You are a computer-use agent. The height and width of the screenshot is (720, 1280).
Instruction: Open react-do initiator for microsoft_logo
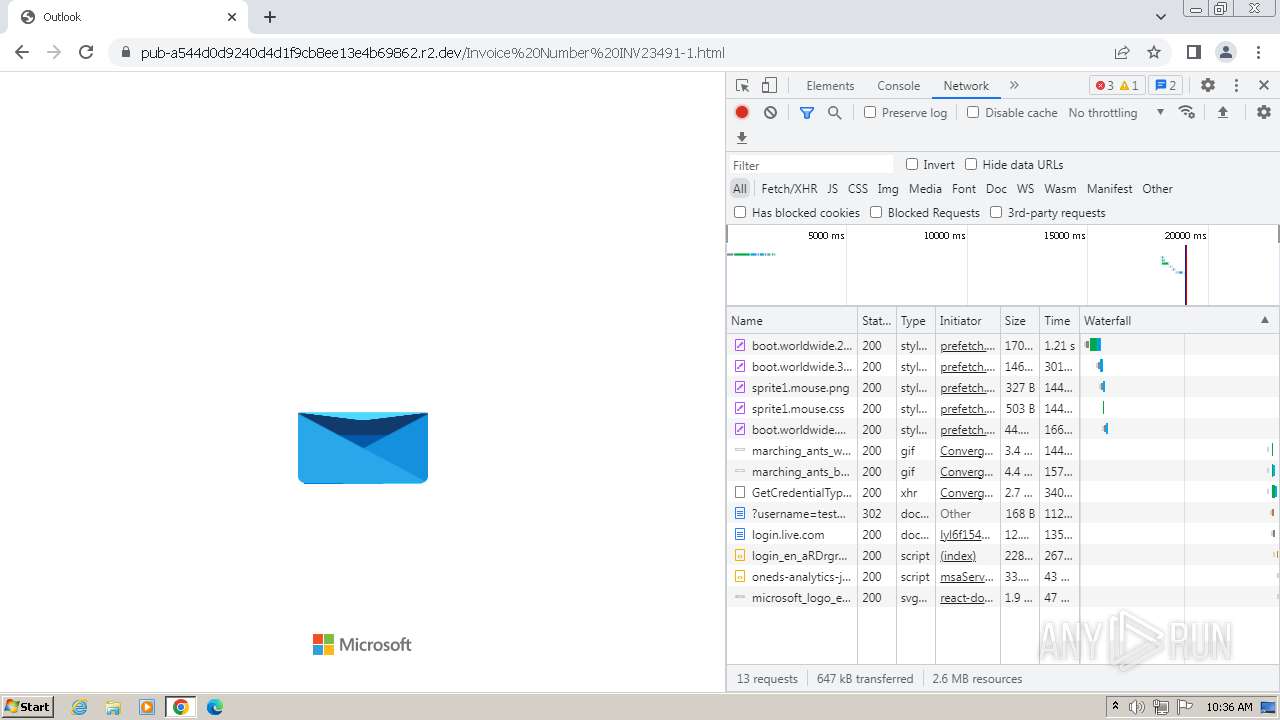[967, 598]
